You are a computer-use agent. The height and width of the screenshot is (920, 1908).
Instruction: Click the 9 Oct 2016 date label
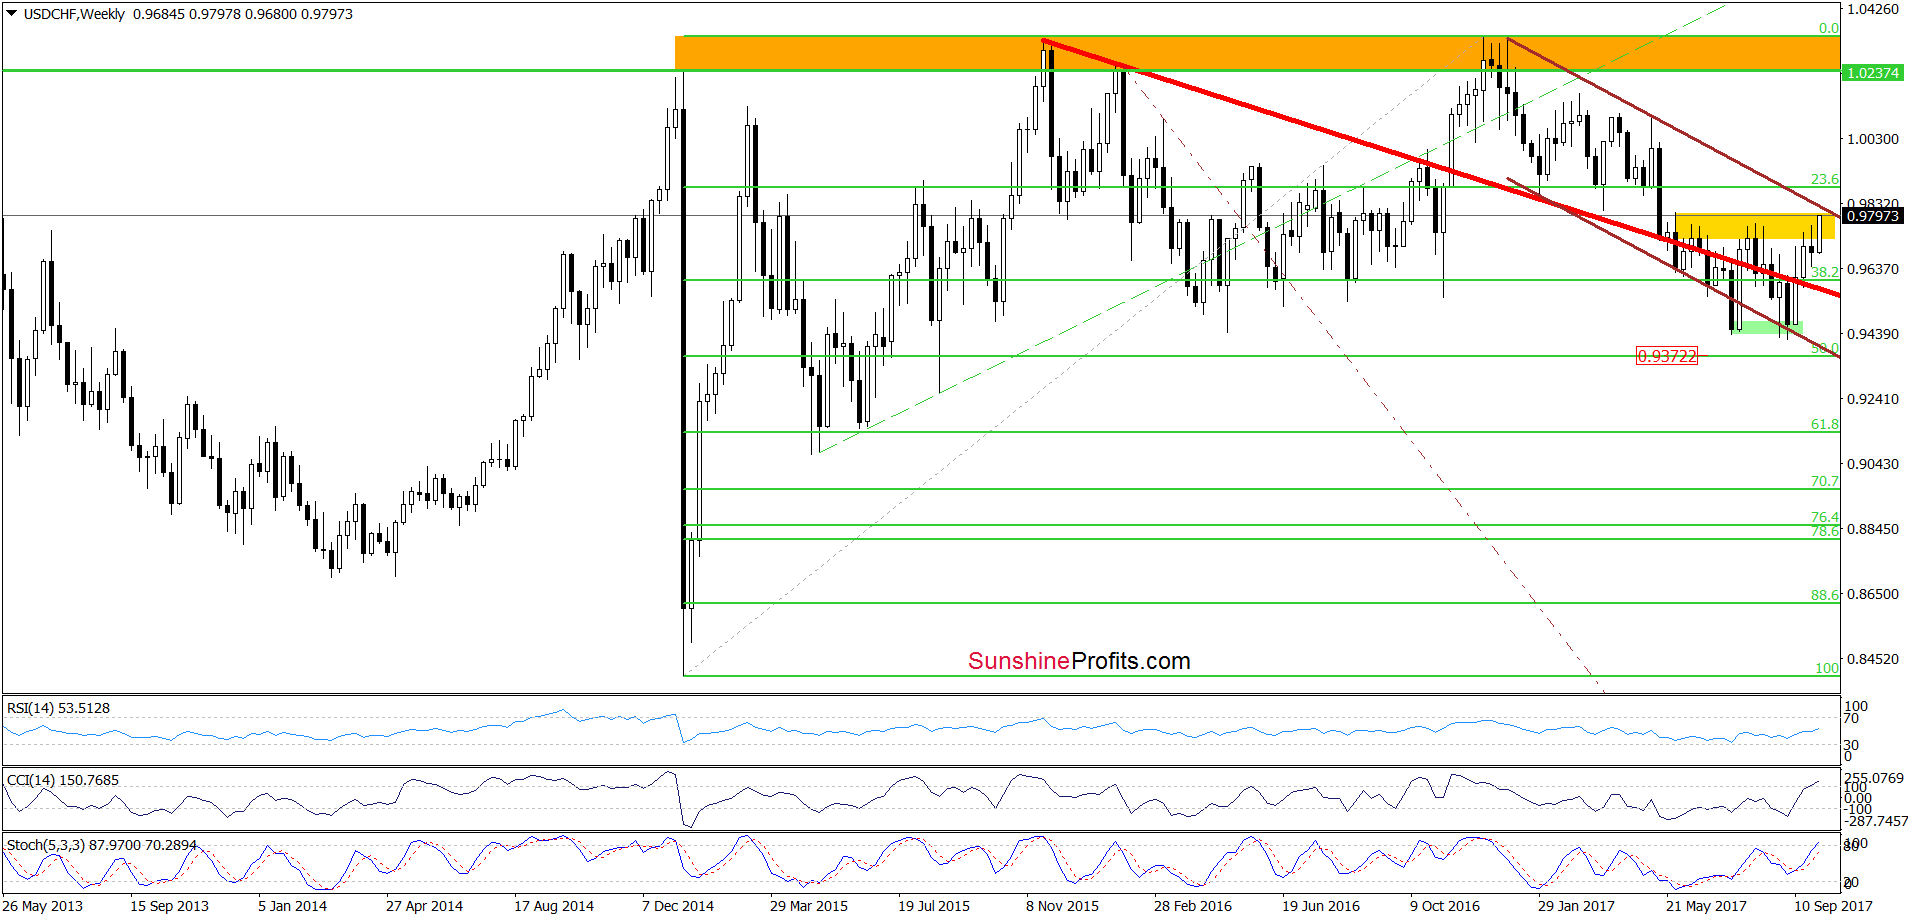pos(1445,906)
